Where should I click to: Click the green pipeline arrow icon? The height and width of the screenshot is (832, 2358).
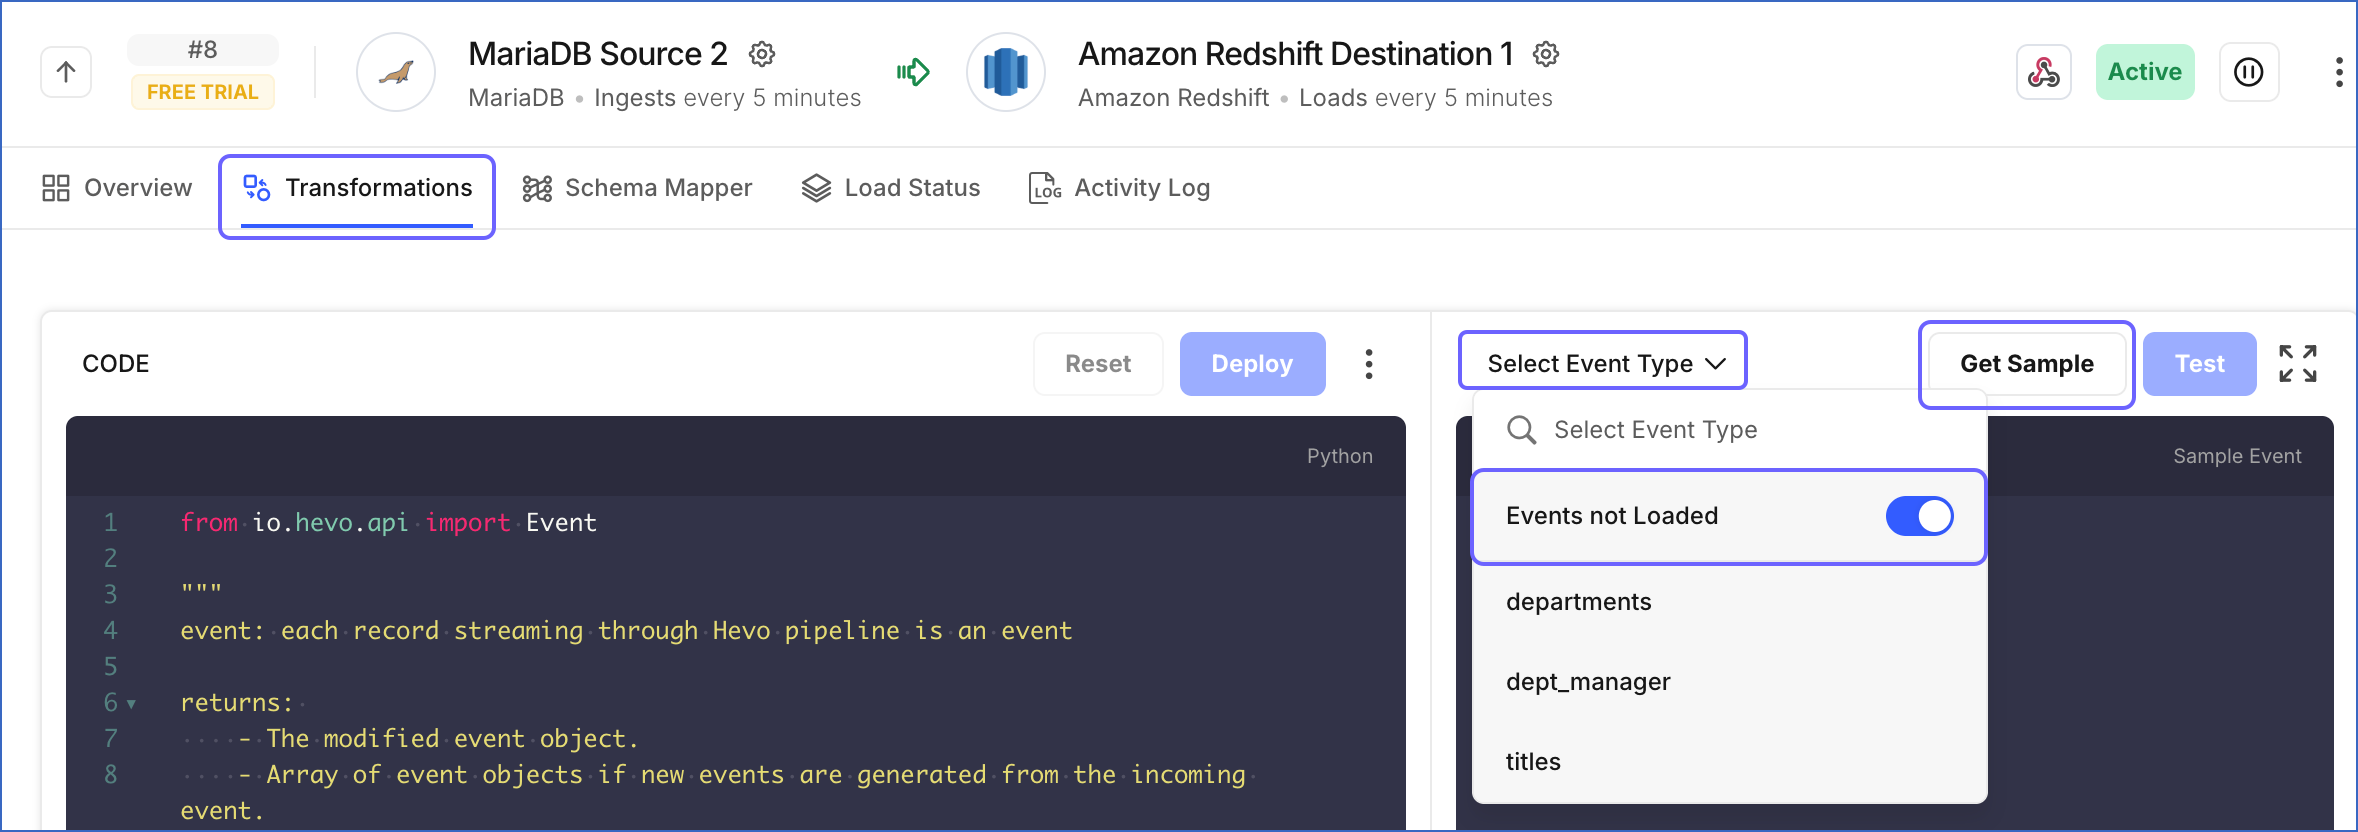(x=913, y=72)
